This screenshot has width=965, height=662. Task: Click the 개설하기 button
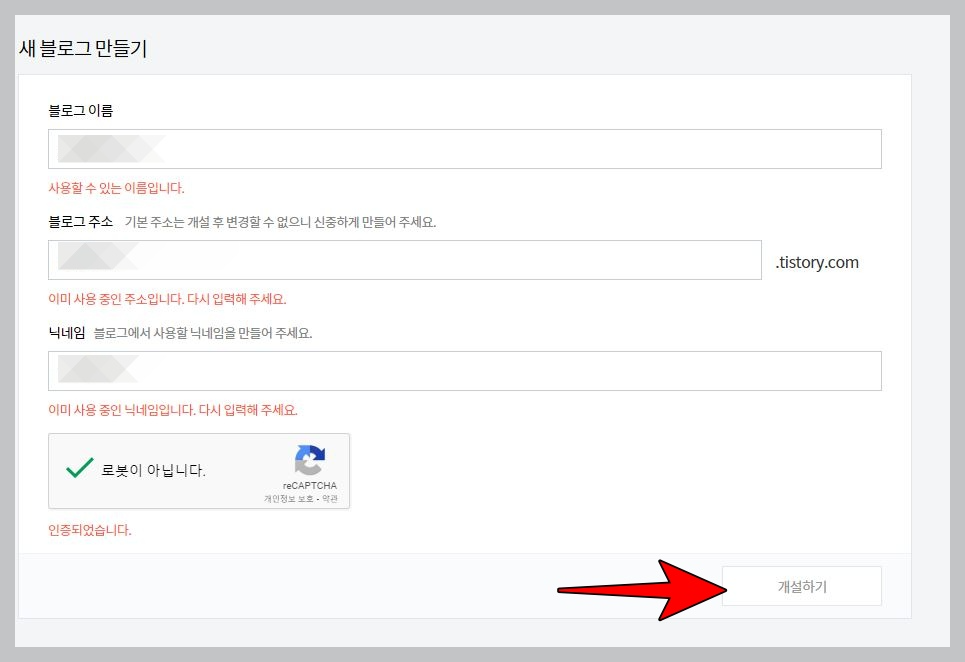pos(801,586)
